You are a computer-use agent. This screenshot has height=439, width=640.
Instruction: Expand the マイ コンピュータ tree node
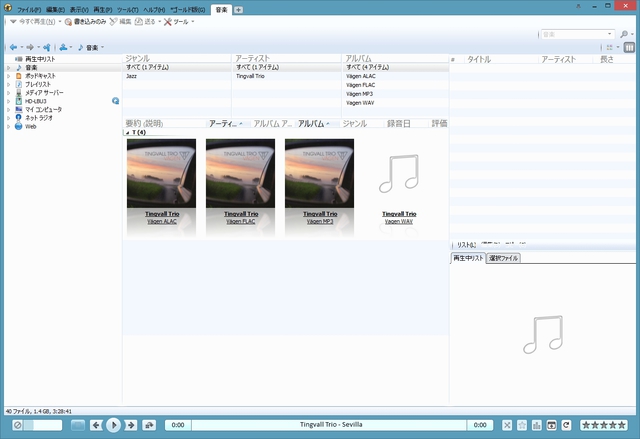(x=7, y=110)
